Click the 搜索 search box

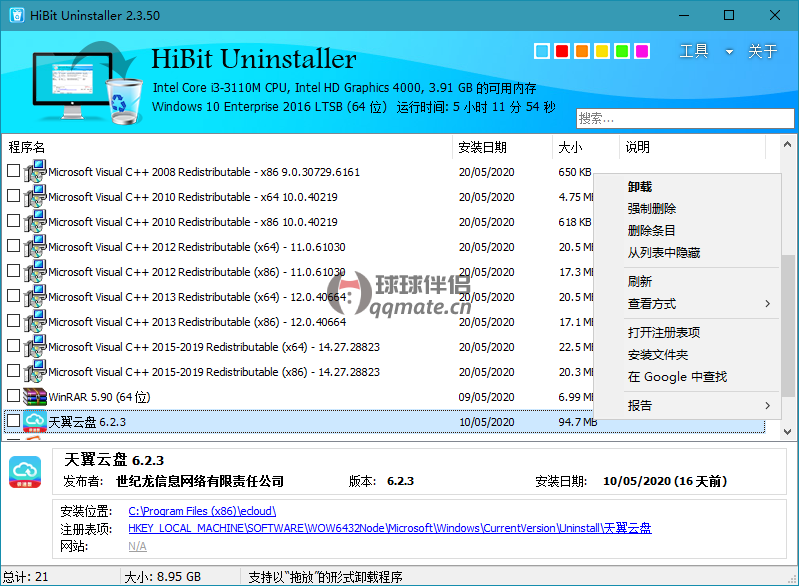tap(680, 118)
